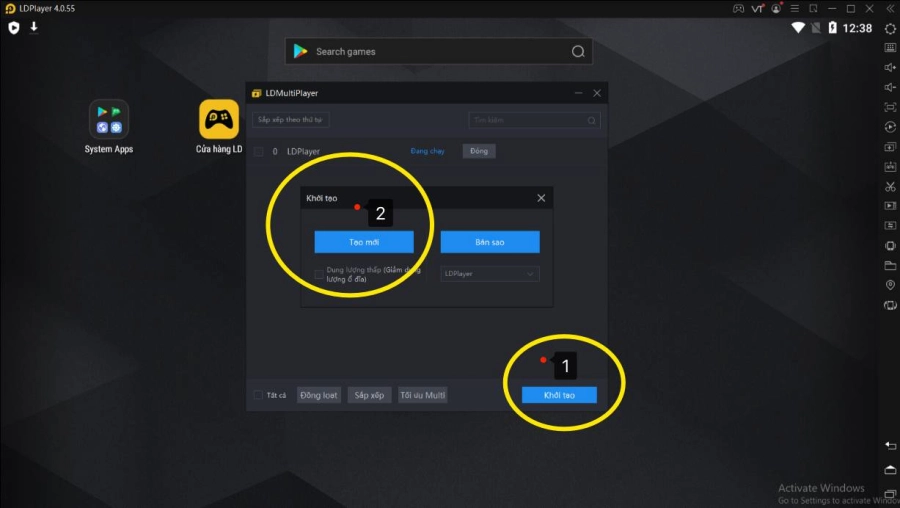Open the video recorder icon
The width and height of the screenshot is (900, 508).
coord(890,205)
